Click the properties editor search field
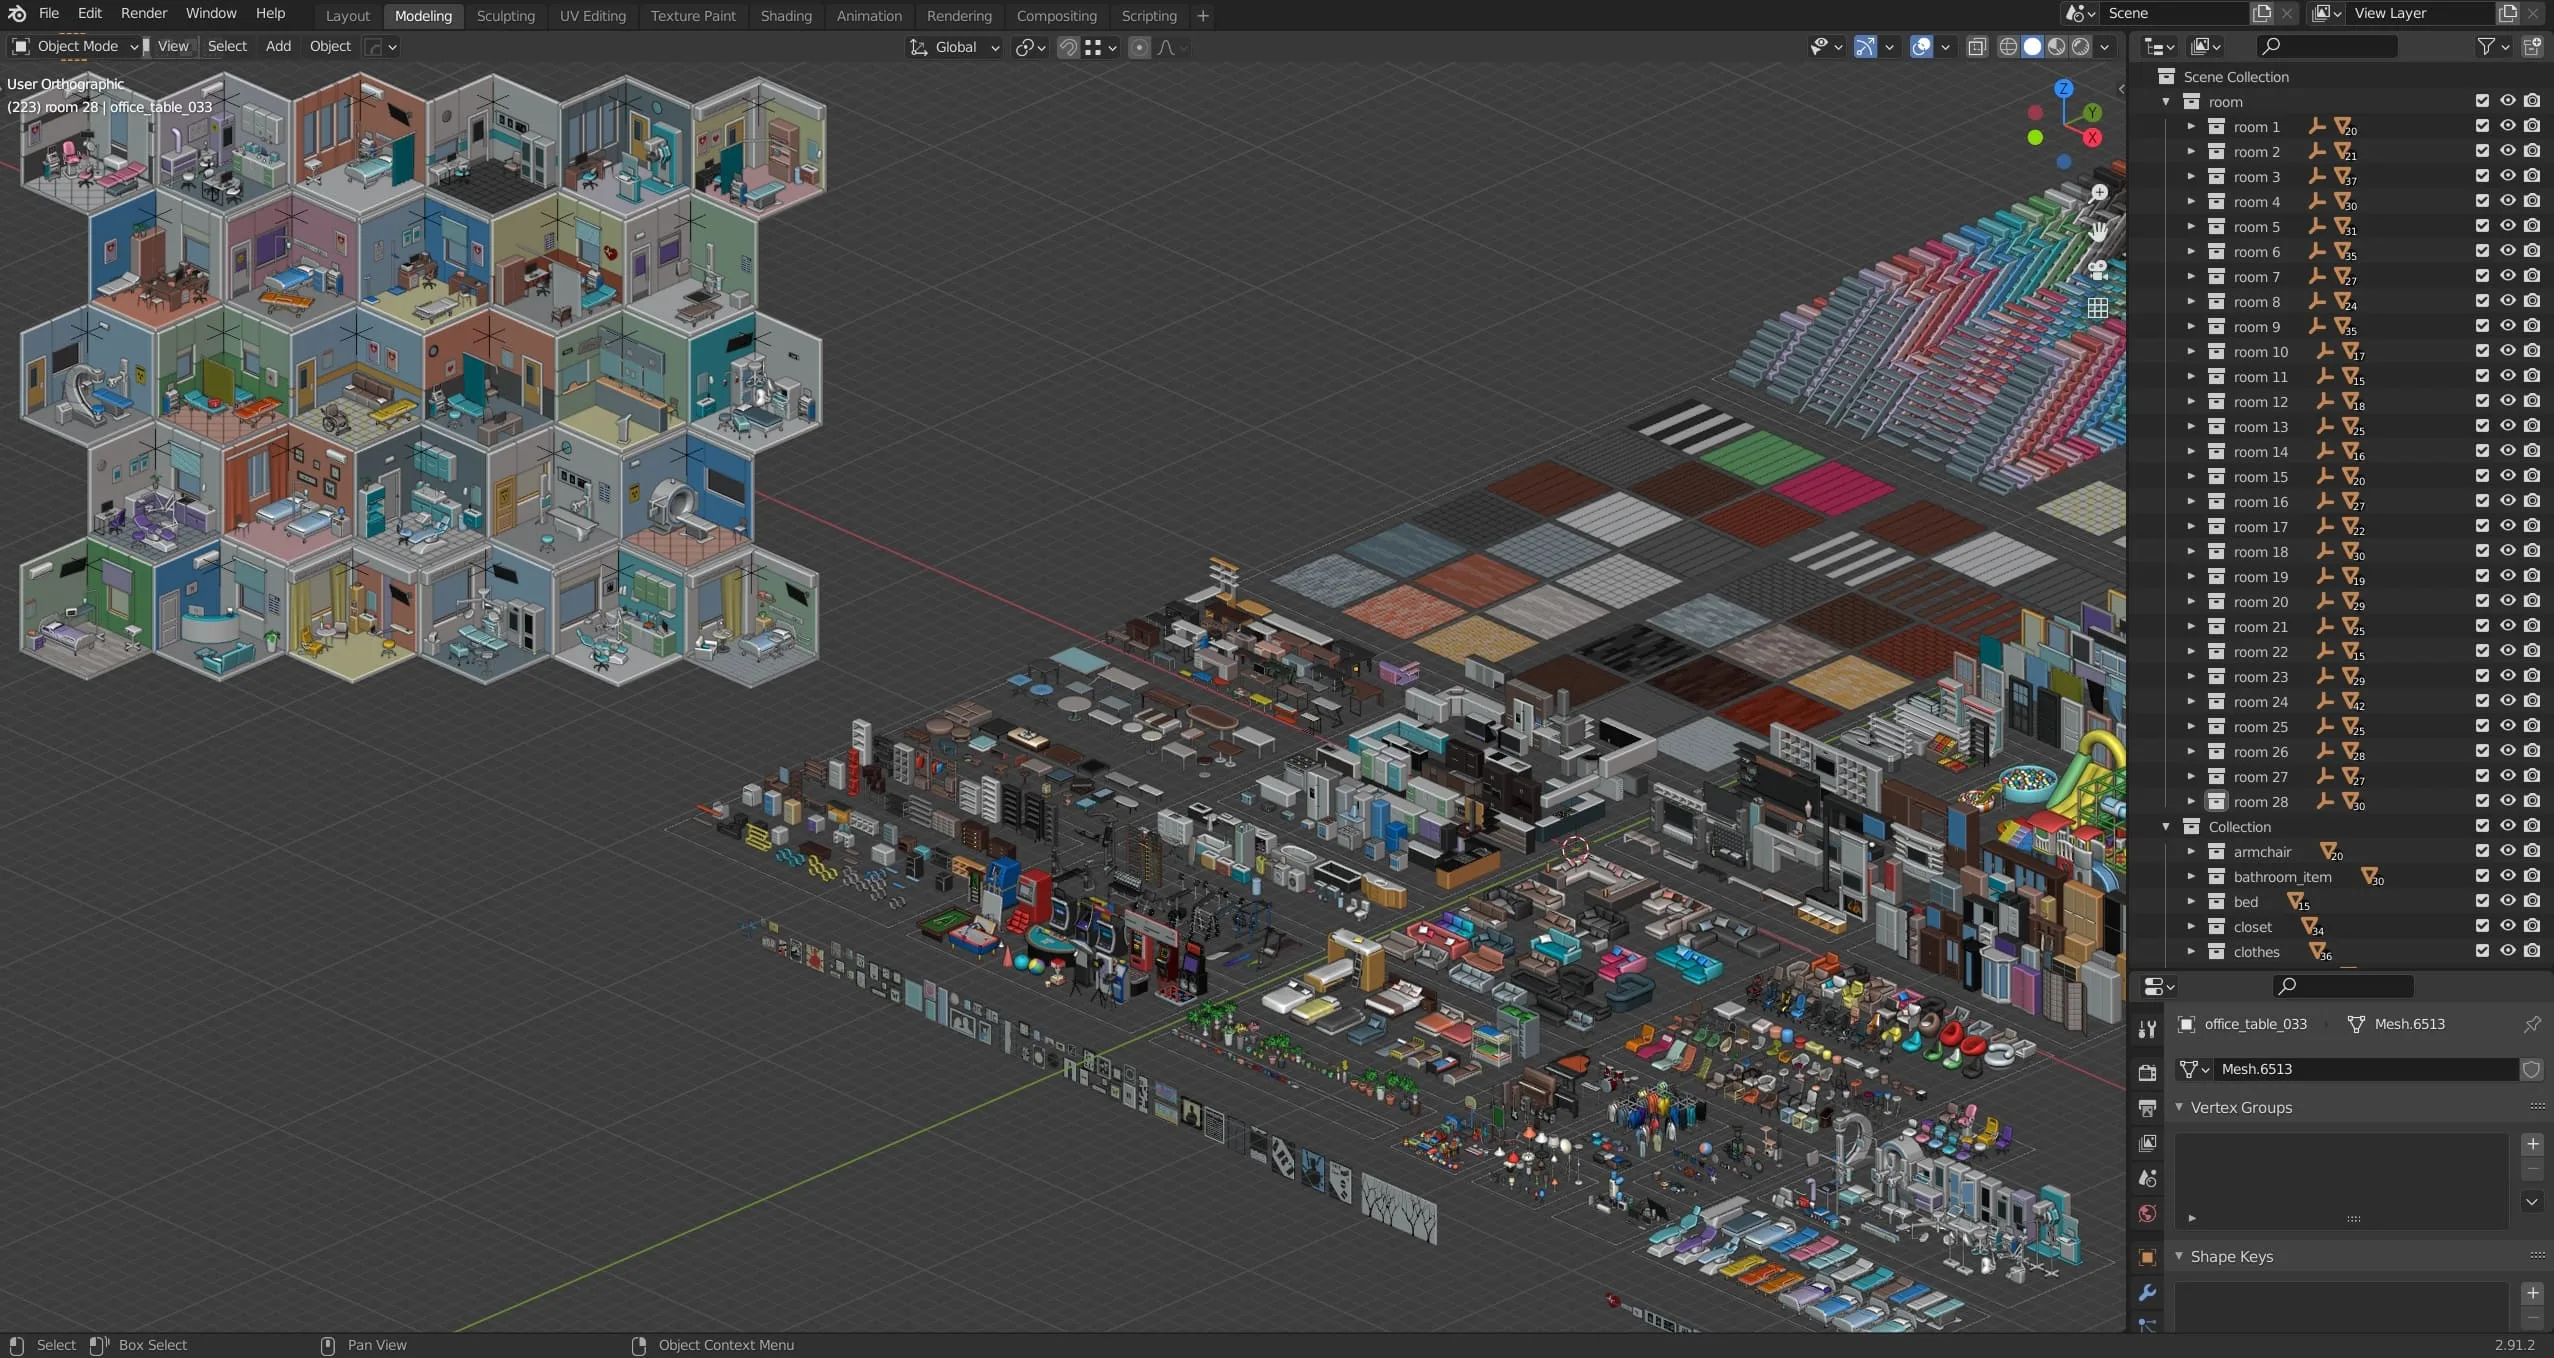Image resolution: width=2554 pixels, height=1358 pixels. (x=2343, y=986)
